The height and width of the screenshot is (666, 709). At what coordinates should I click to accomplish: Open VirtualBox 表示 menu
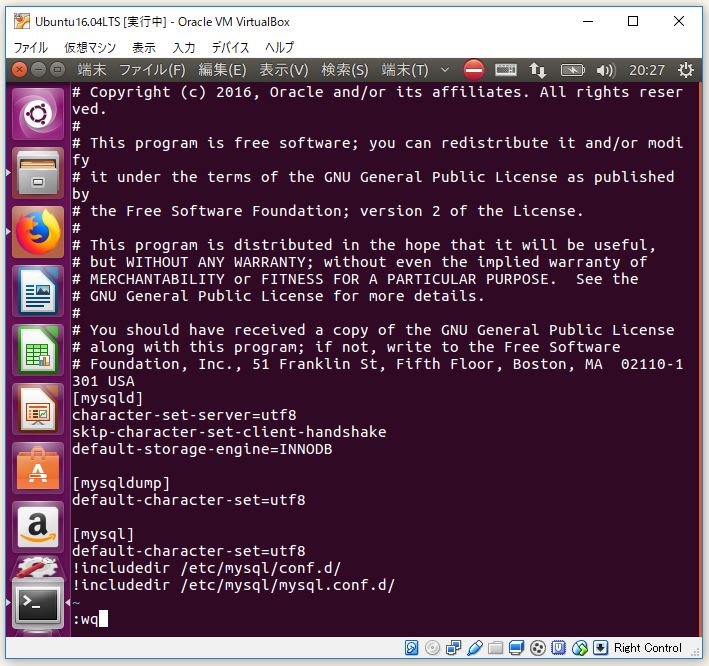point(144,47)
